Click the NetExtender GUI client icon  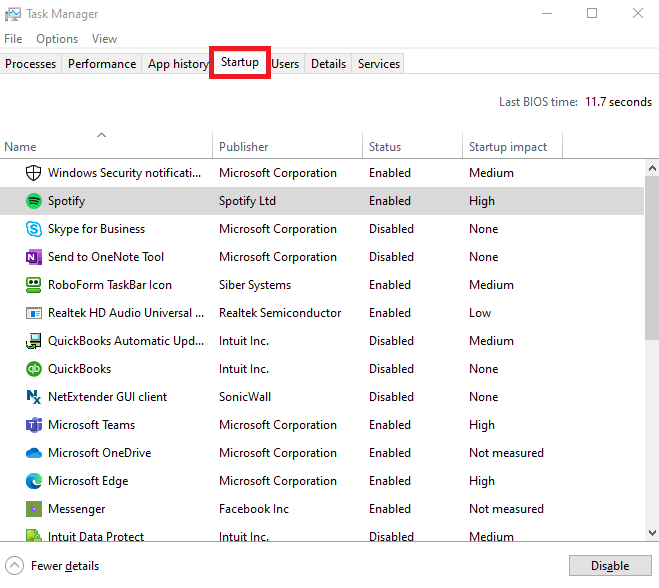point(34,397)
